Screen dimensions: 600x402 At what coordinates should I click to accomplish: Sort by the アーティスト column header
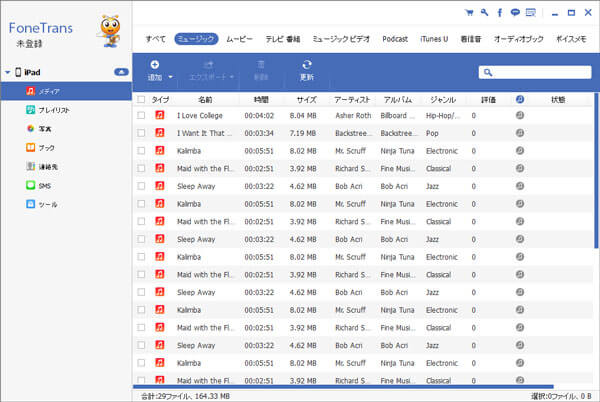pyautogui.click(x=352, y=99)
